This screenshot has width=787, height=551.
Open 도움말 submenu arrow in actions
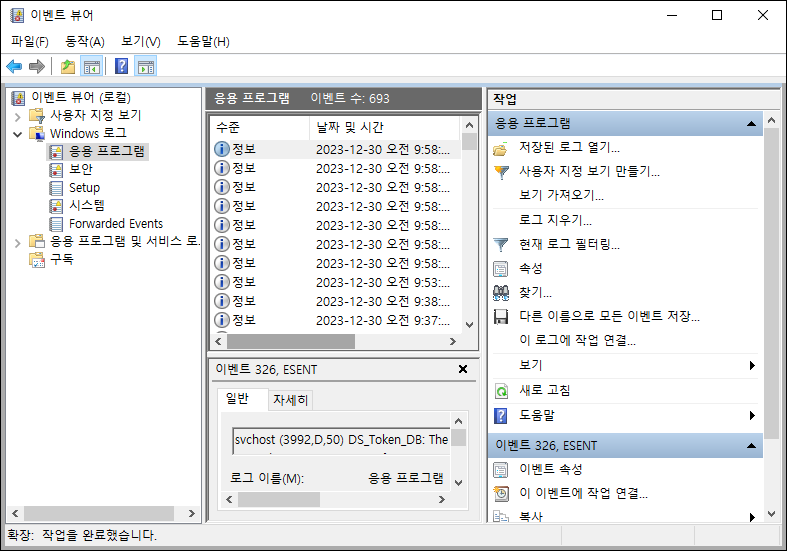point(752,416)
